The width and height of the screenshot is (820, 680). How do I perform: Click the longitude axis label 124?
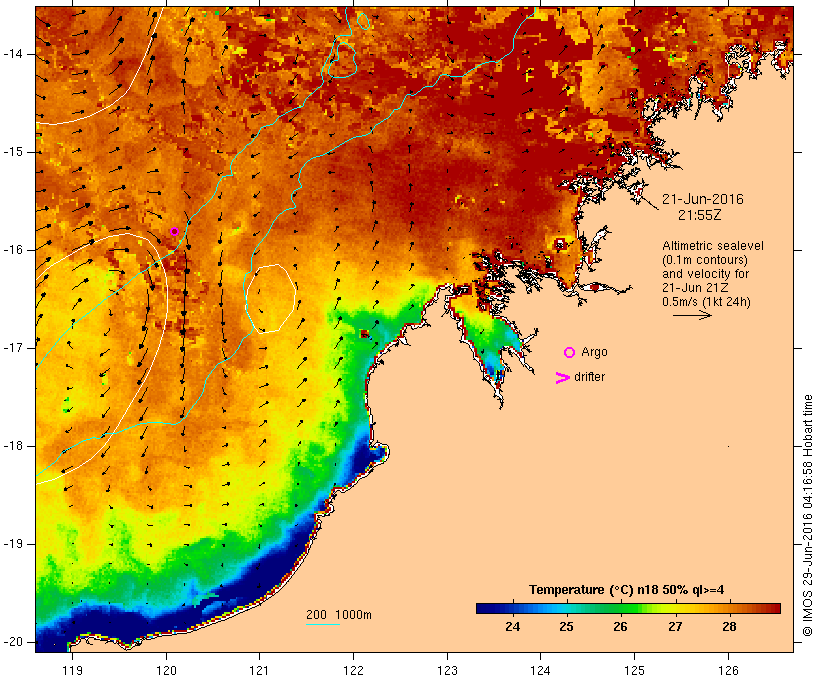click(540, 671)
